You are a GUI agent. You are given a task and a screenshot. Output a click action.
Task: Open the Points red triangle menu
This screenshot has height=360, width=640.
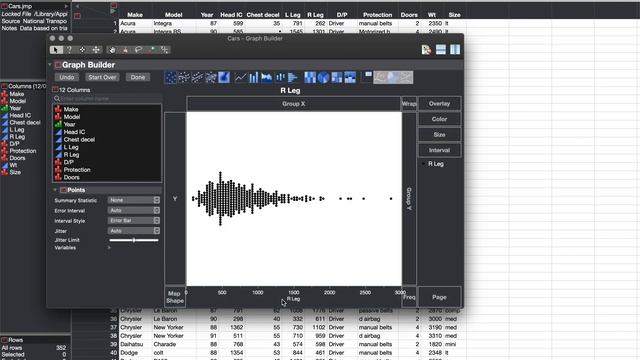pos(63,190)
